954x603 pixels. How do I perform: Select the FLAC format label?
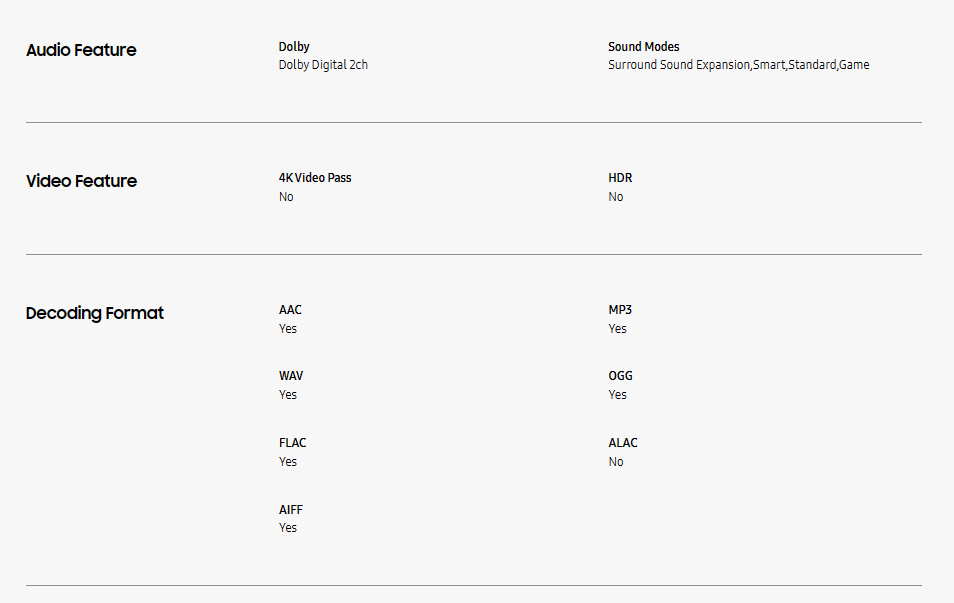(293, 443)
